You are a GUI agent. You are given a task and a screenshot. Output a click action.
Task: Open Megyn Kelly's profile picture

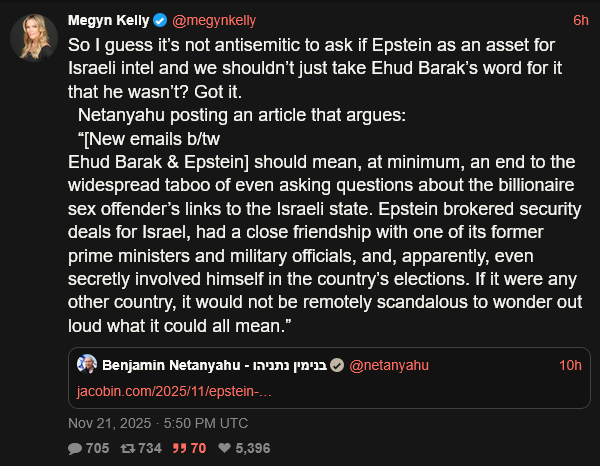(x=33, y=37)
